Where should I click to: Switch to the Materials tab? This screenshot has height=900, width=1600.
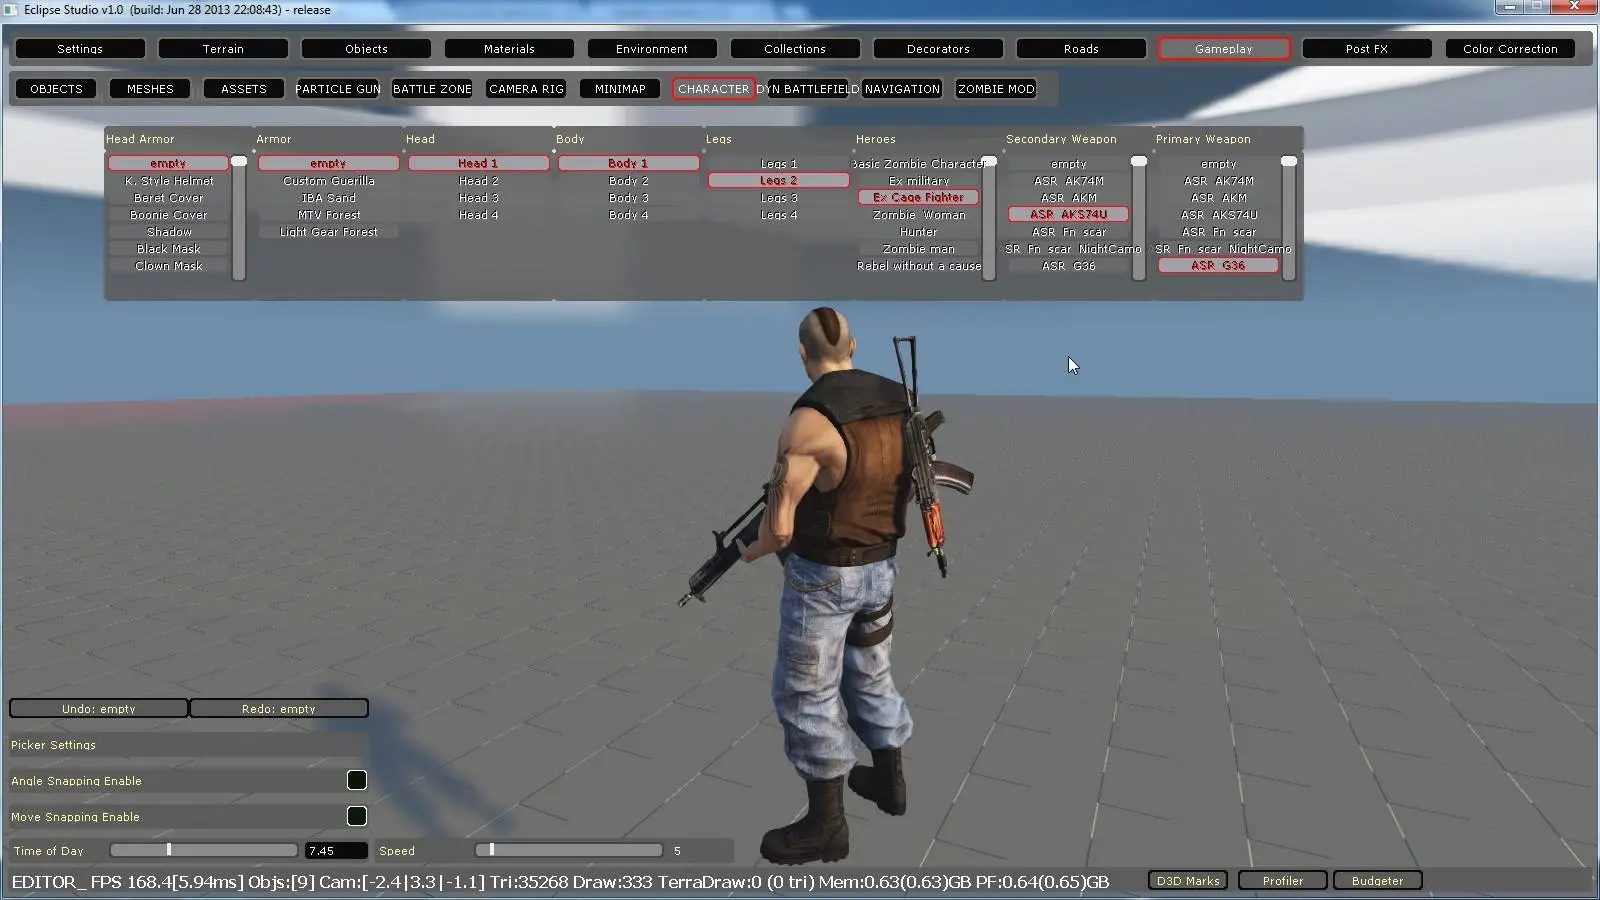coord(509,49)
